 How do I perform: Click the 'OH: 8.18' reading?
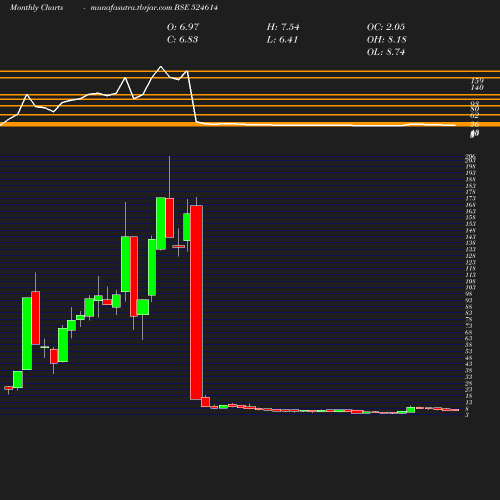(386, 39)
